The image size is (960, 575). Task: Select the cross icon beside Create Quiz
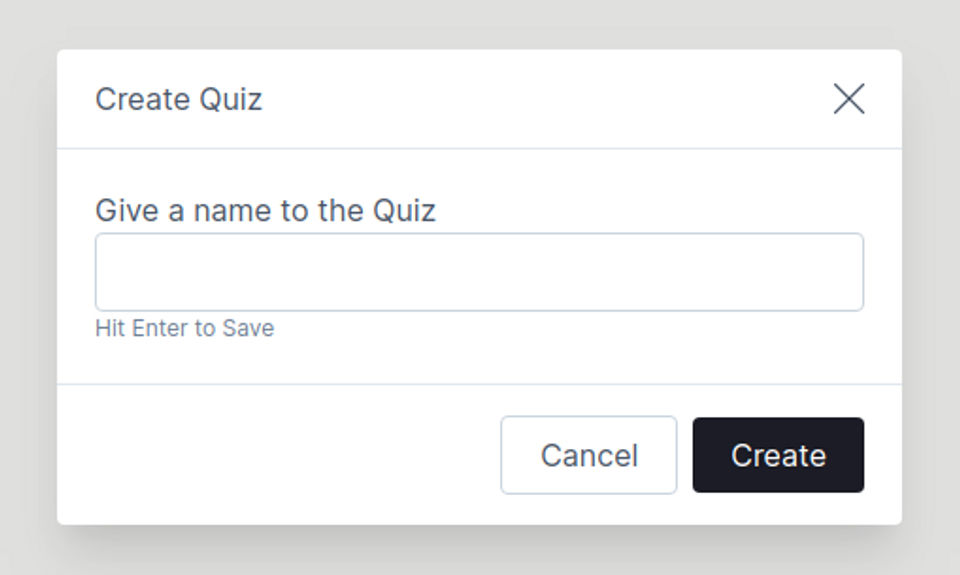(x=849, y=99)
